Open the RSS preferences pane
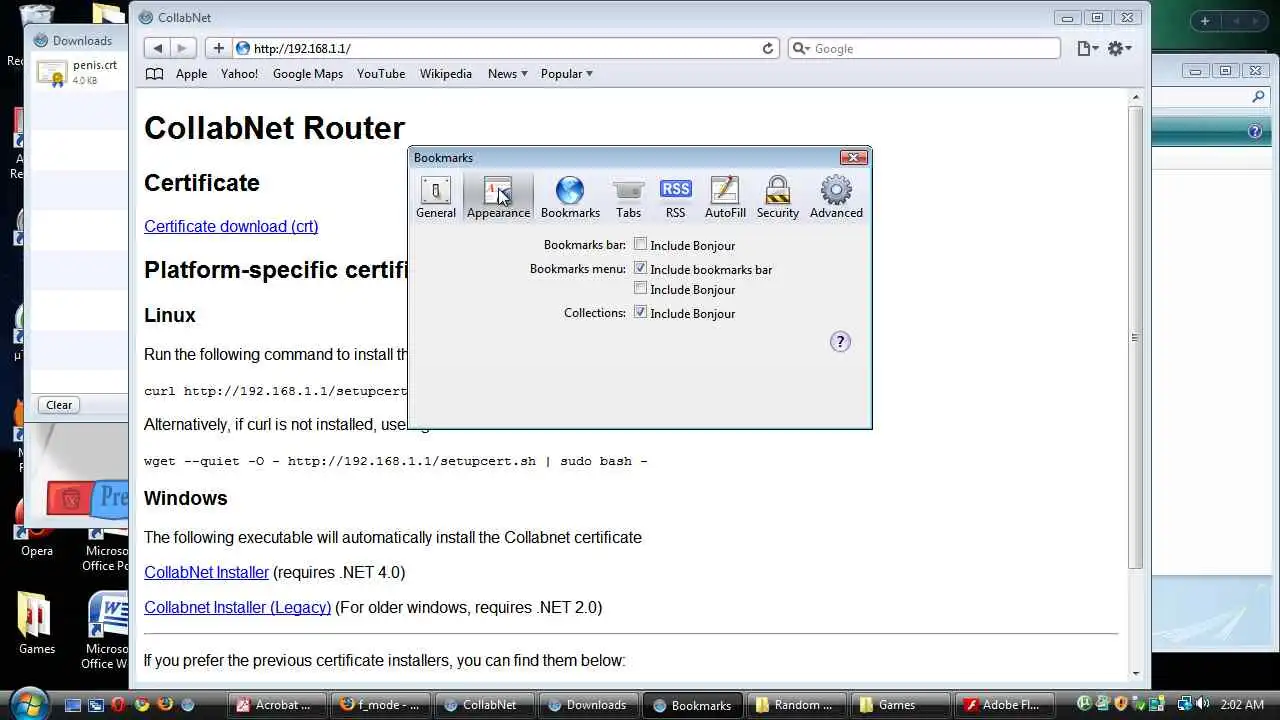This screenshot has width=1280, height=720. point(675,197)
